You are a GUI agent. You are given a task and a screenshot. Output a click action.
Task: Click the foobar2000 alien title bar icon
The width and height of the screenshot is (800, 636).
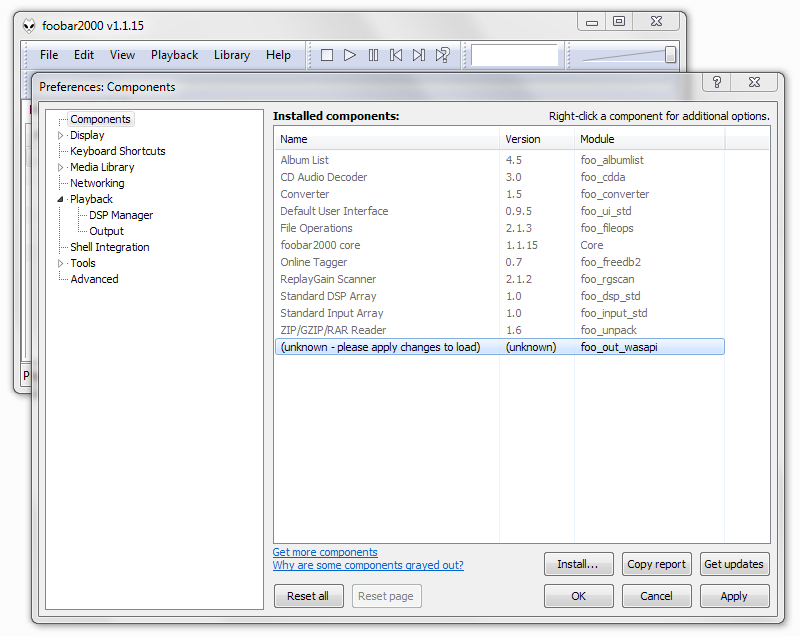coord(28,24)
